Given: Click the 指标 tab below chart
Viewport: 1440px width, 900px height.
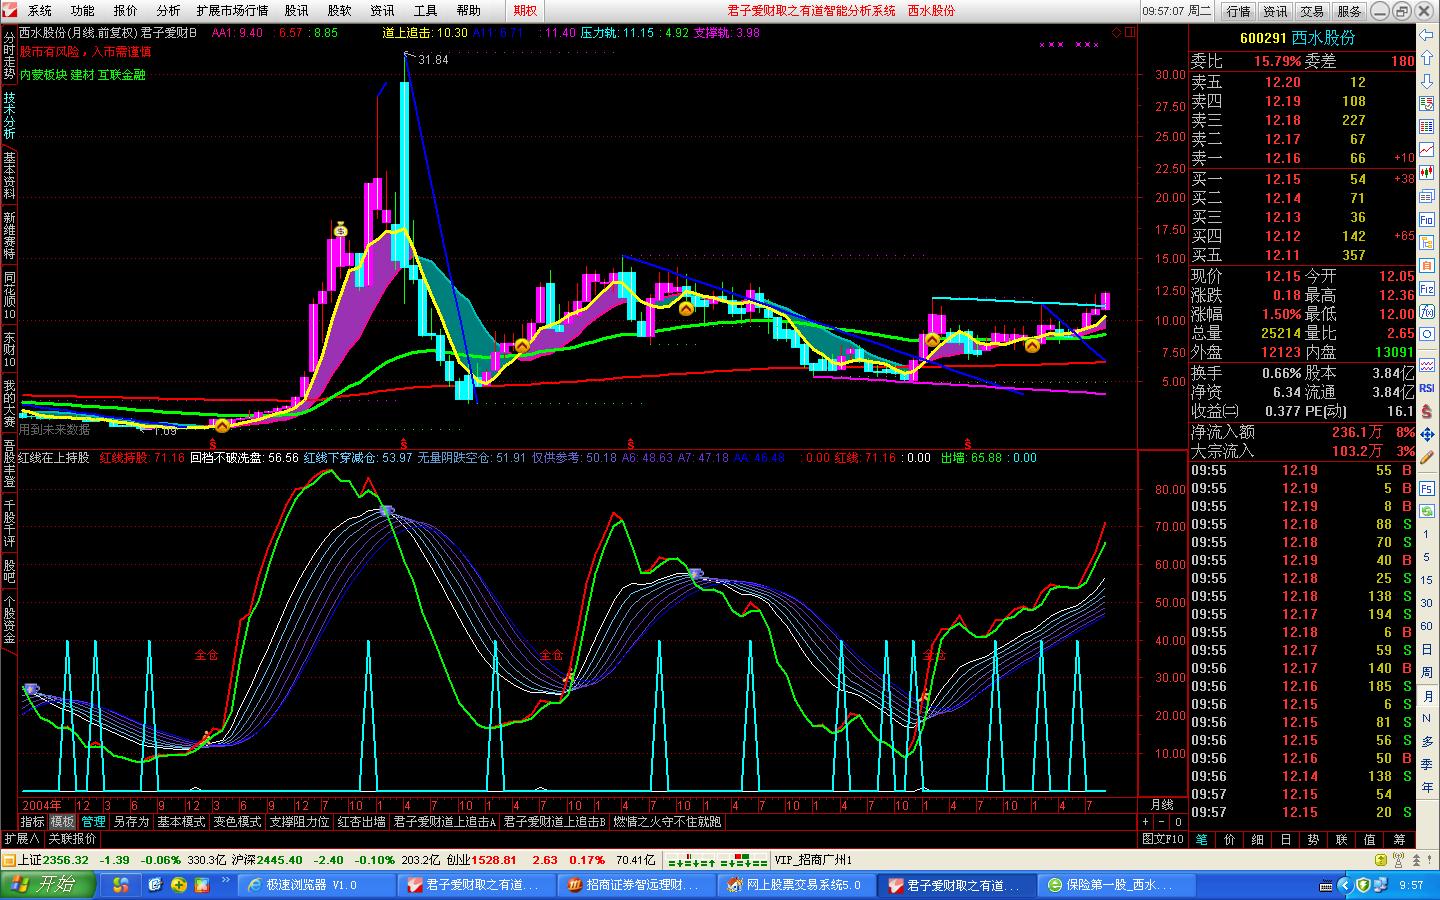Looking at the screenshot, I should point(33,822).
